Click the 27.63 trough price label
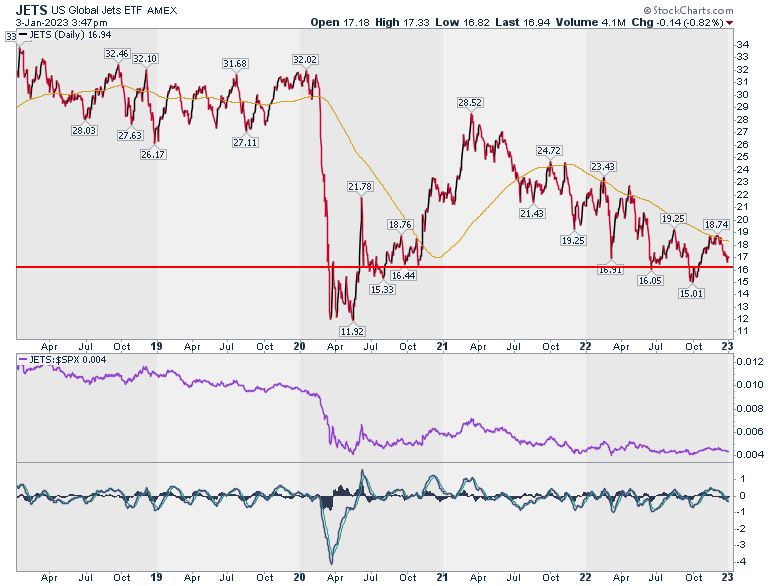 pos(130,135)
